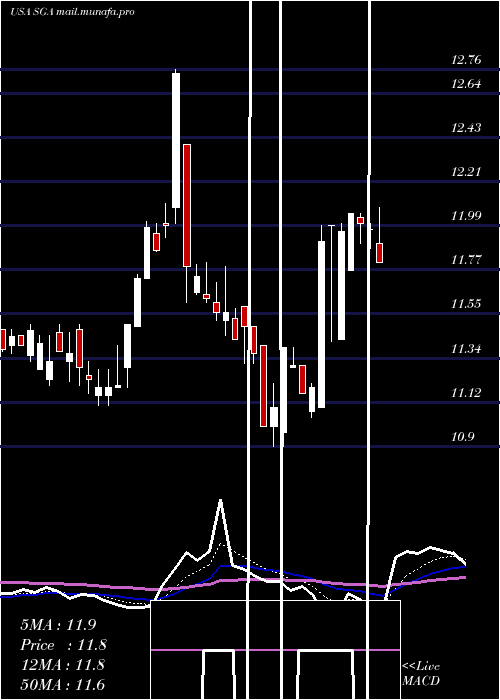Select the 12.21 price level label

(466, 172)
